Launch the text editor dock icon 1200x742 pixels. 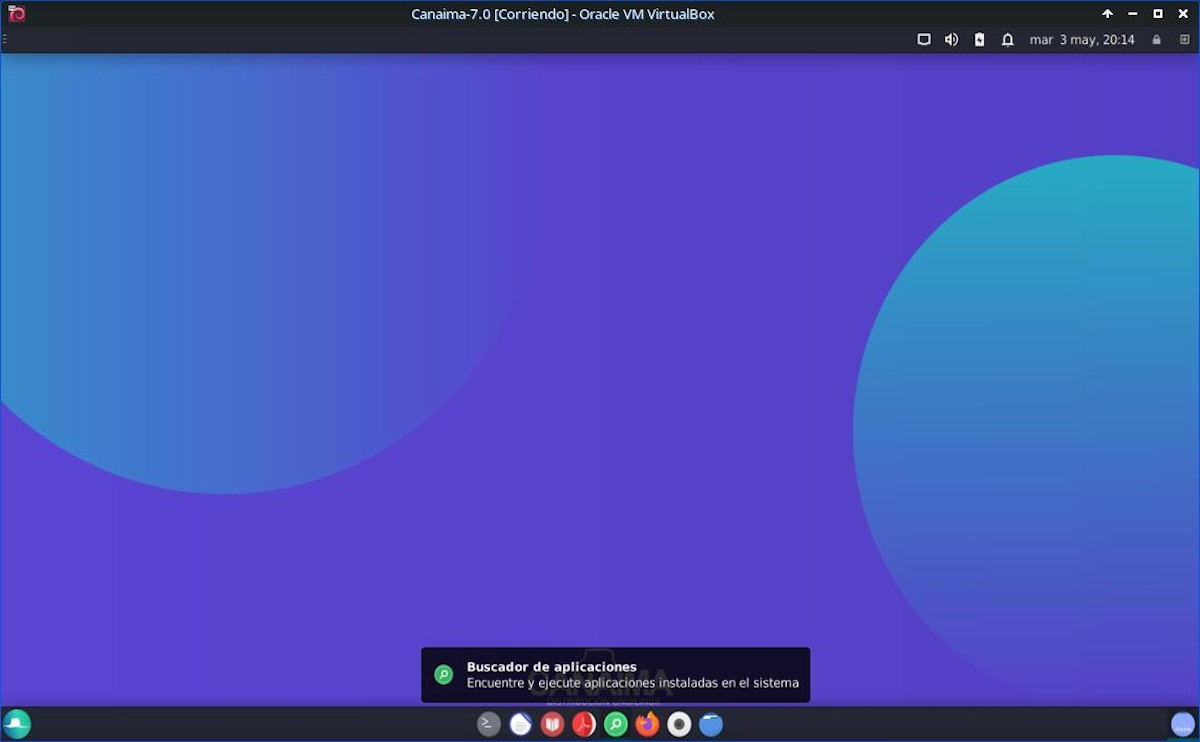point(520,724)
